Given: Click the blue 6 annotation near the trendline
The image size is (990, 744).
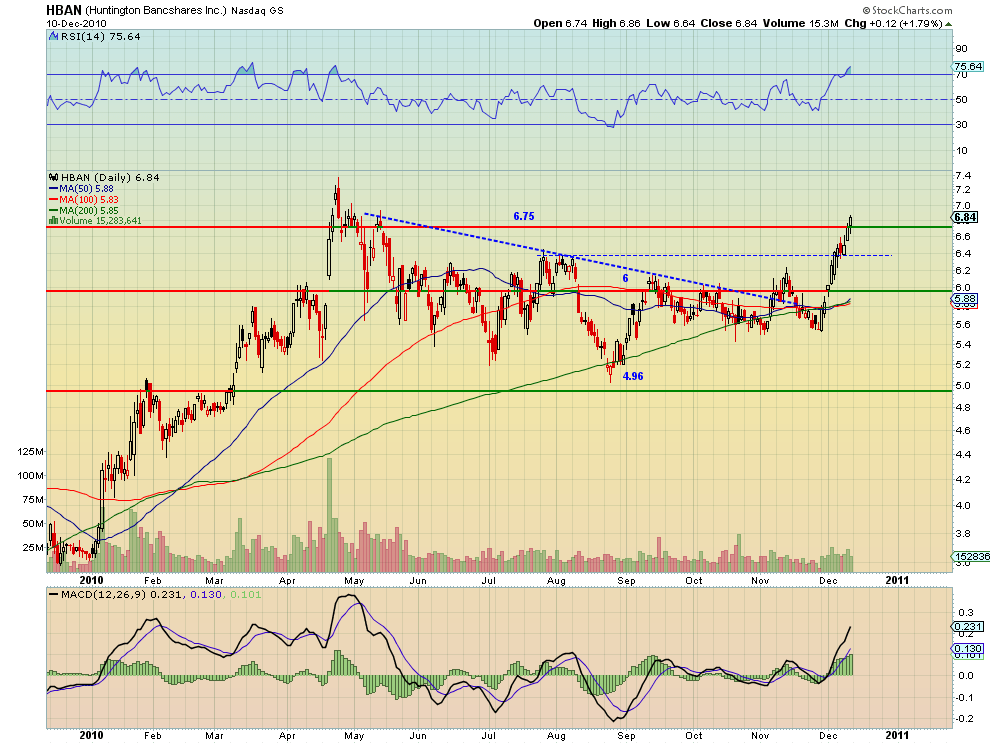Looking at the screenshot, I should (x=625, y=279).
